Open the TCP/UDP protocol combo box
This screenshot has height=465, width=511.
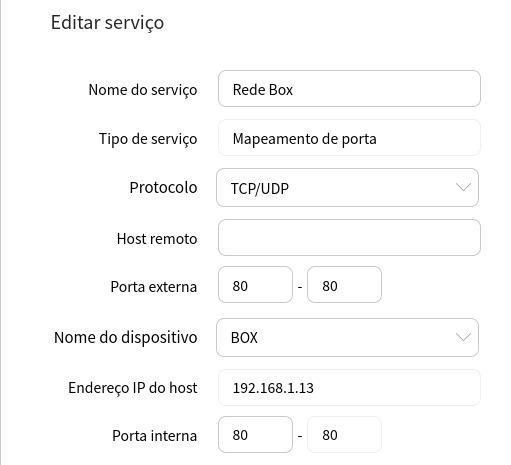347,187
